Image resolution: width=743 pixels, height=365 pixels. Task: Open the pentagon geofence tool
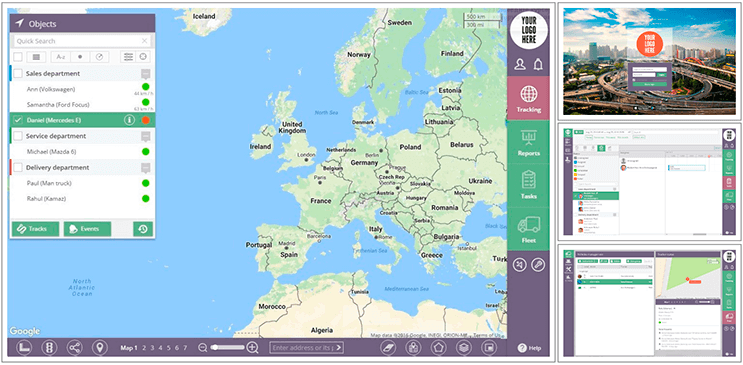(438, 348)
